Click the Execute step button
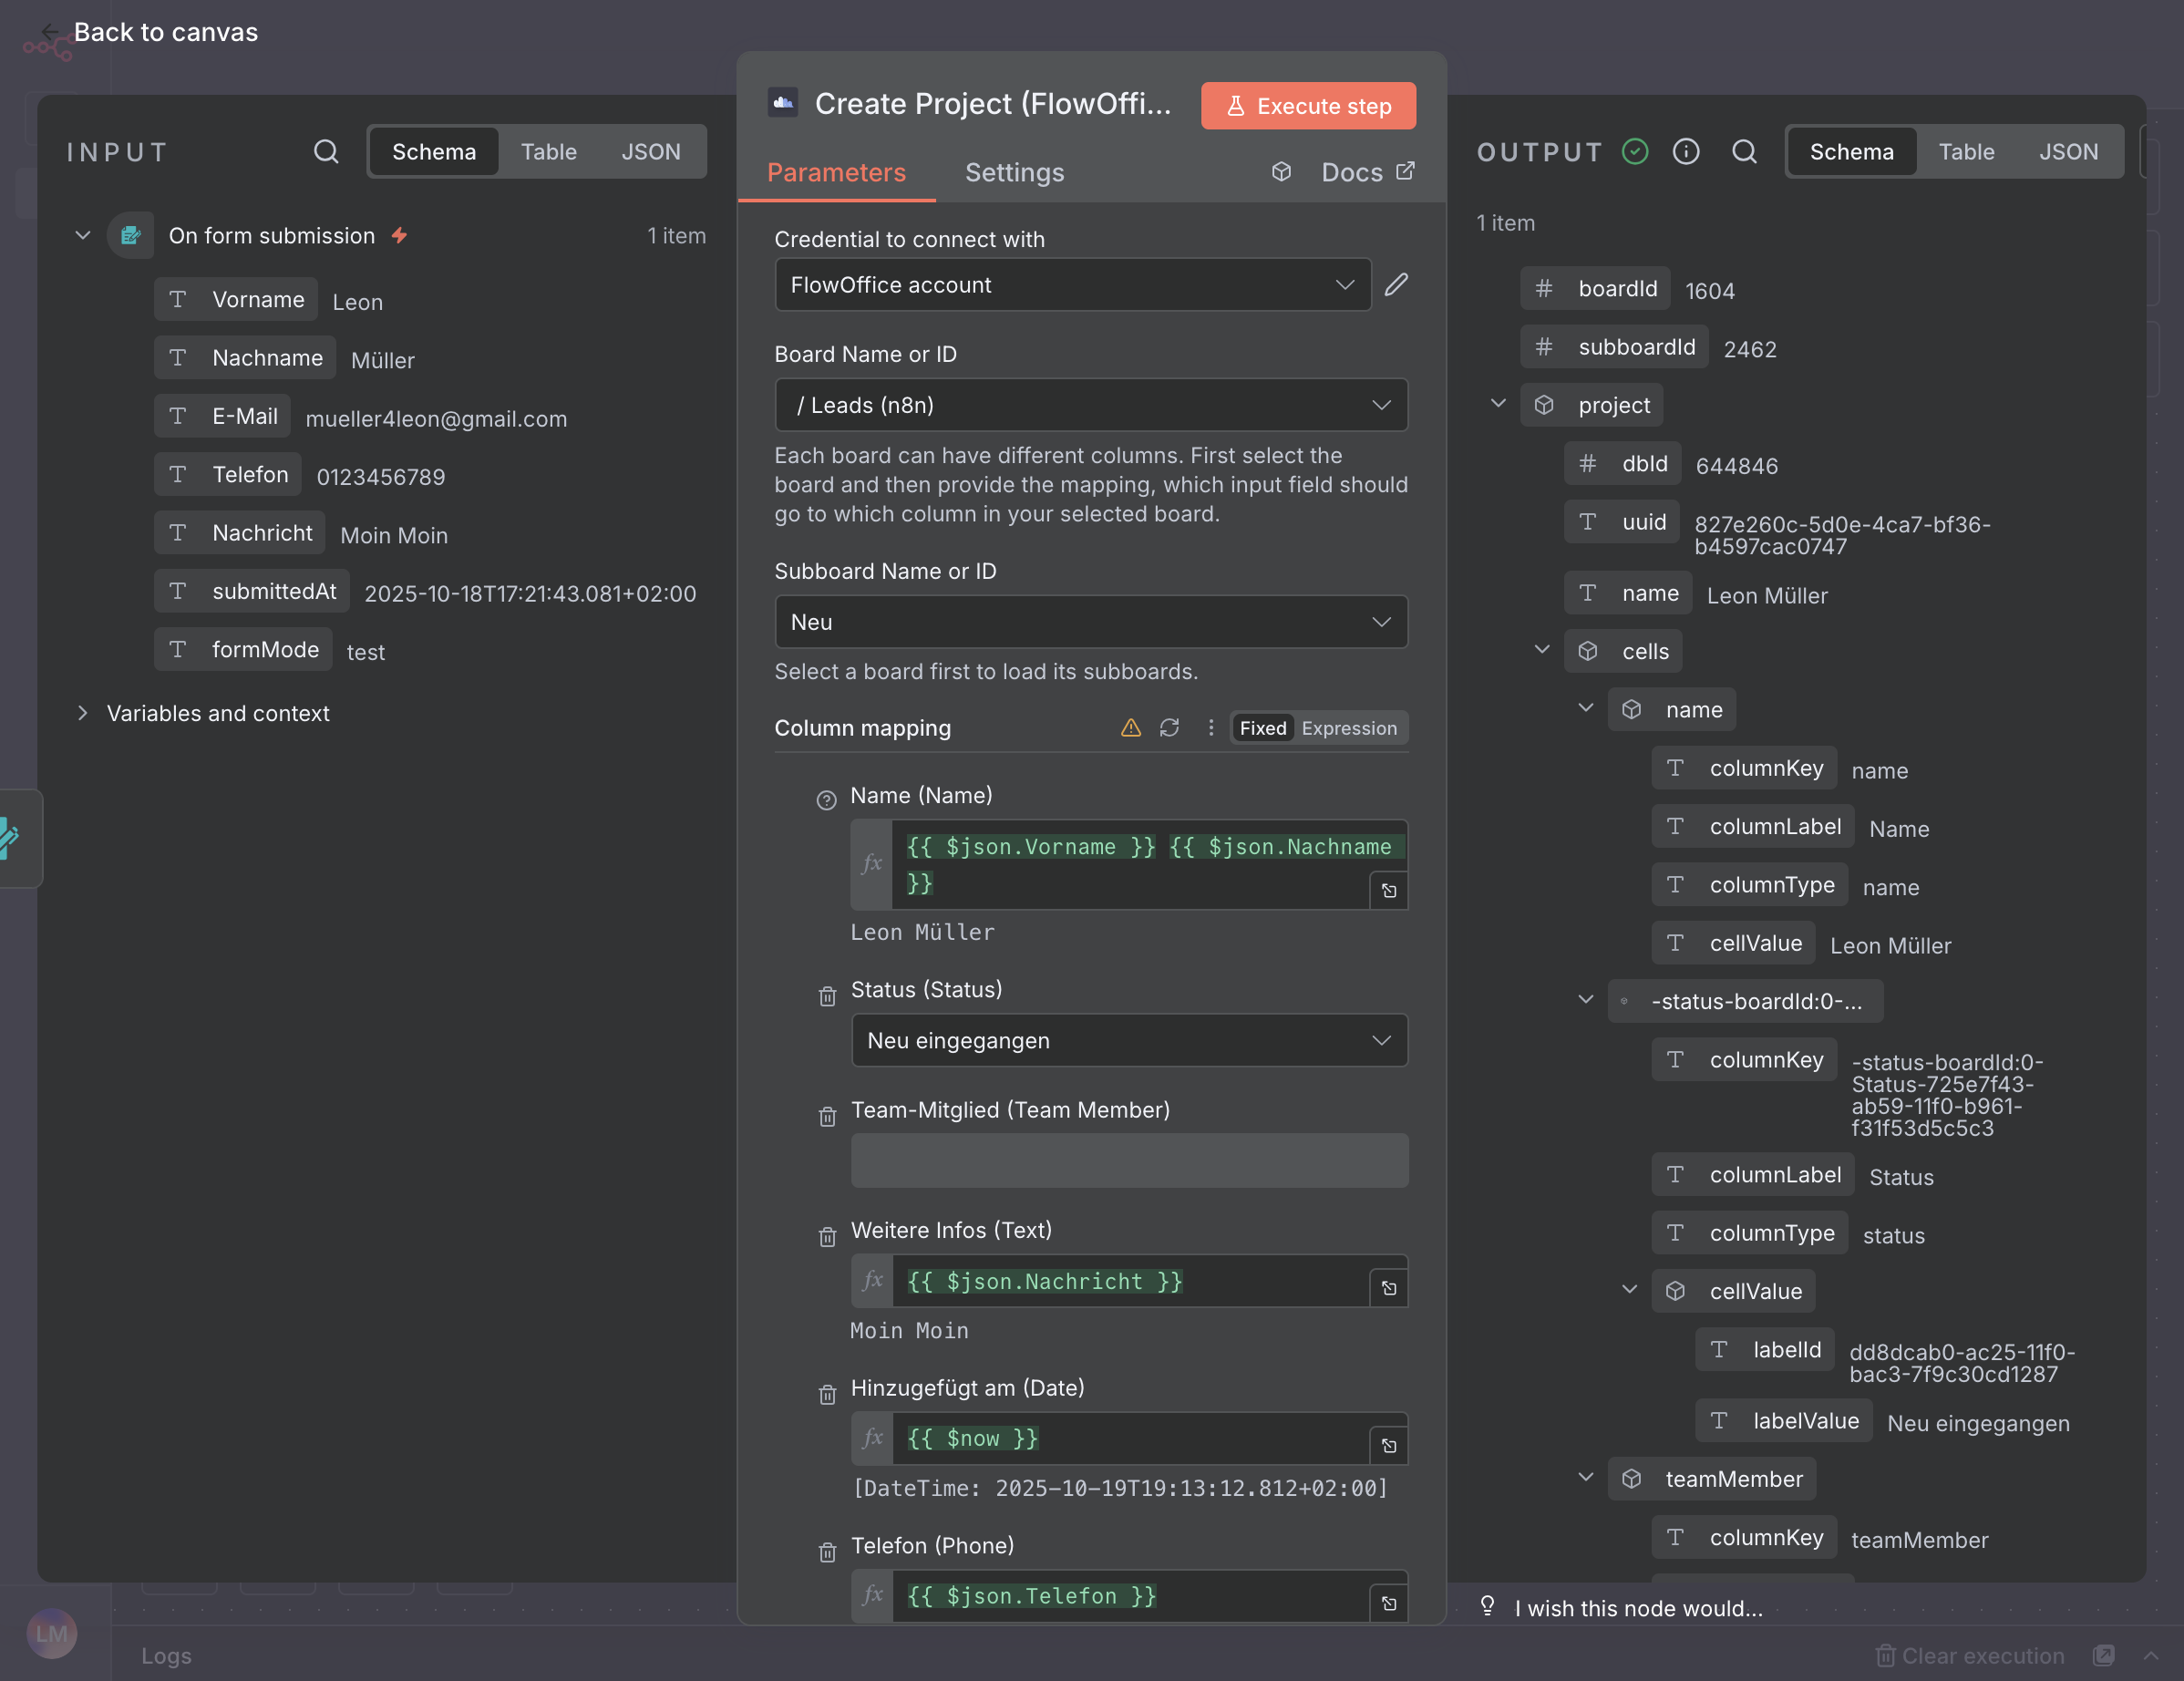Viewport: 2184px width, 1681px height. click(x=1308, y=106)
